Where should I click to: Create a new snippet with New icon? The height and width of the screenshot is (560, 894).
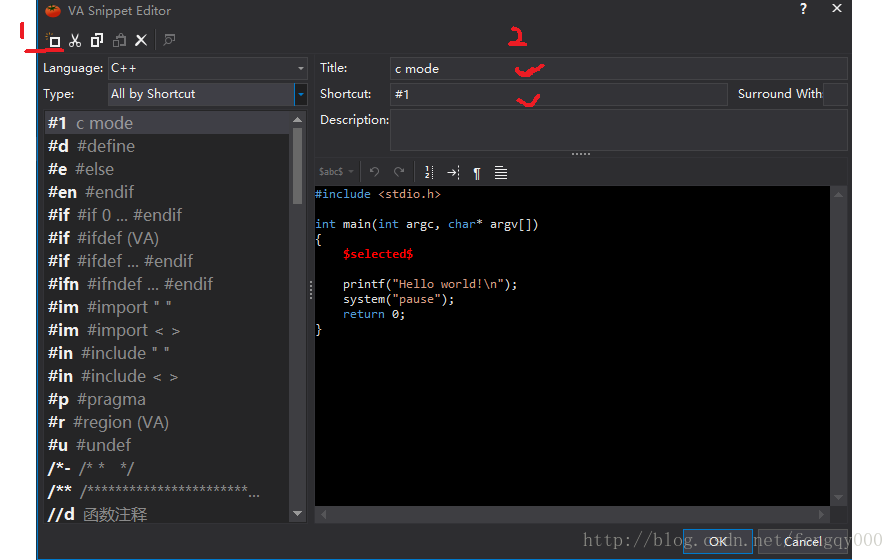(x=53, y=40)
